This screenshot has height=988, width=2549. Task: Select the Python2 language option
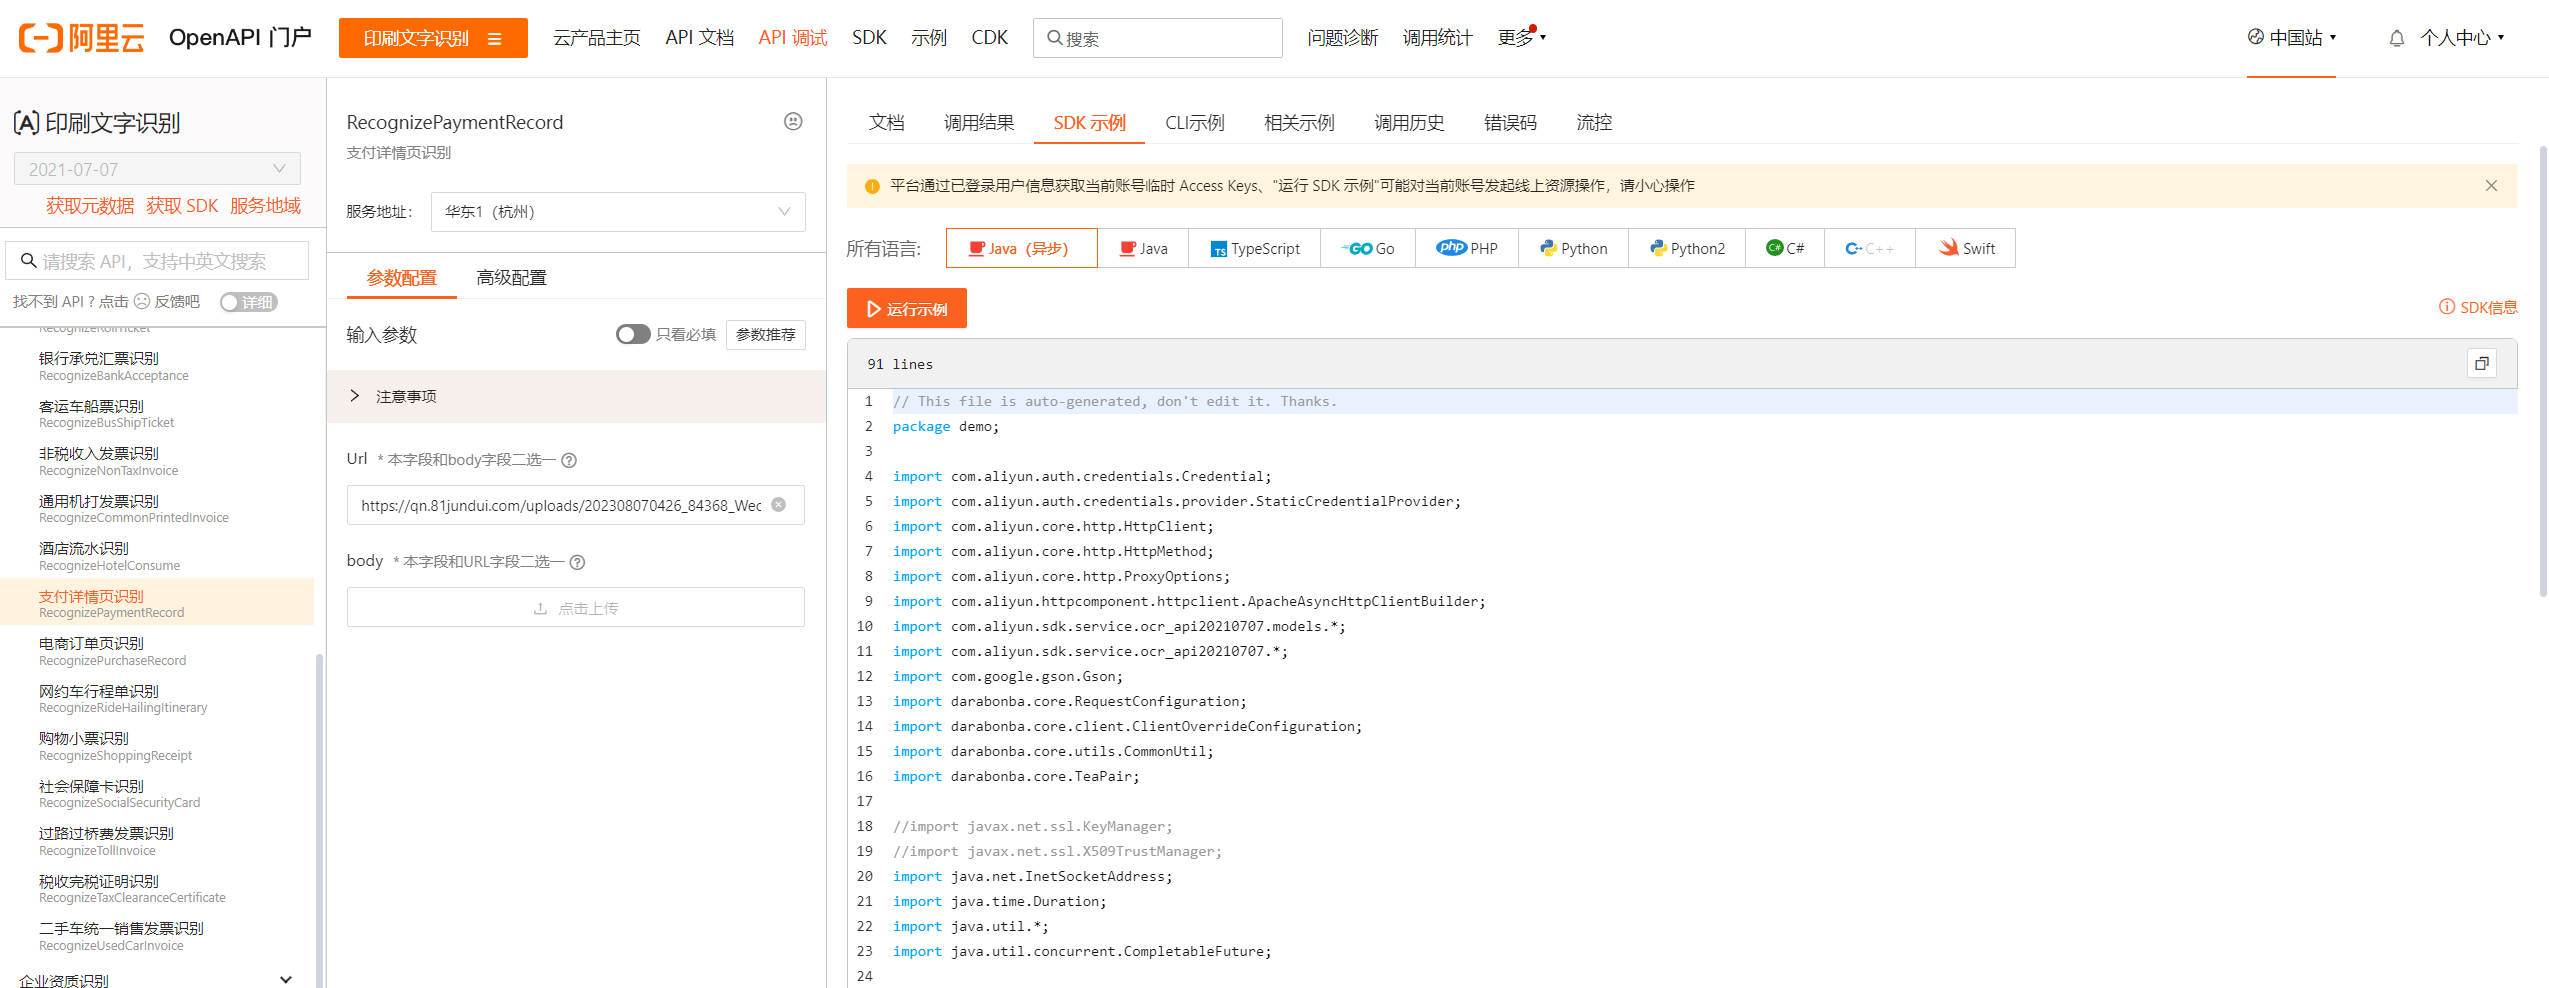(x=1687, y=248)
